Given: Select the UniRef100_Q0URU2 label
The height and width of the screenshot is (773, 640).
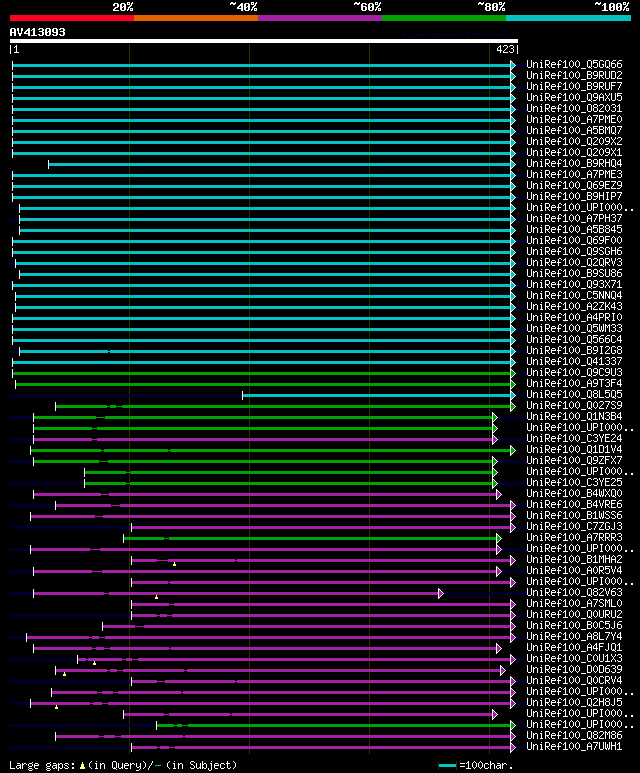Looking at the screenshot, I should 574,615.
